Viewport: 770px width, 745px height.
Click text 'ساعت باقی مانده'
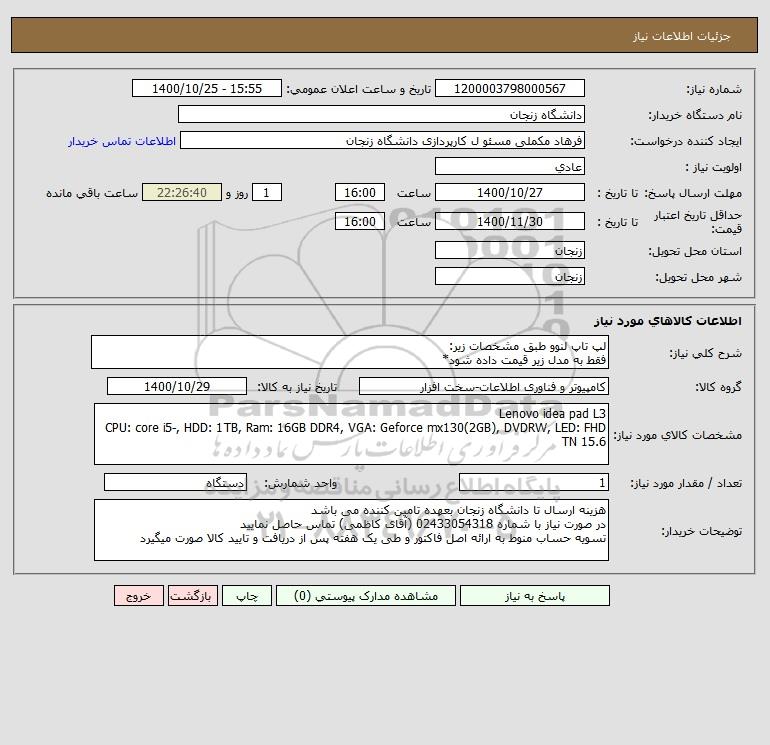(x=92, y=193)
